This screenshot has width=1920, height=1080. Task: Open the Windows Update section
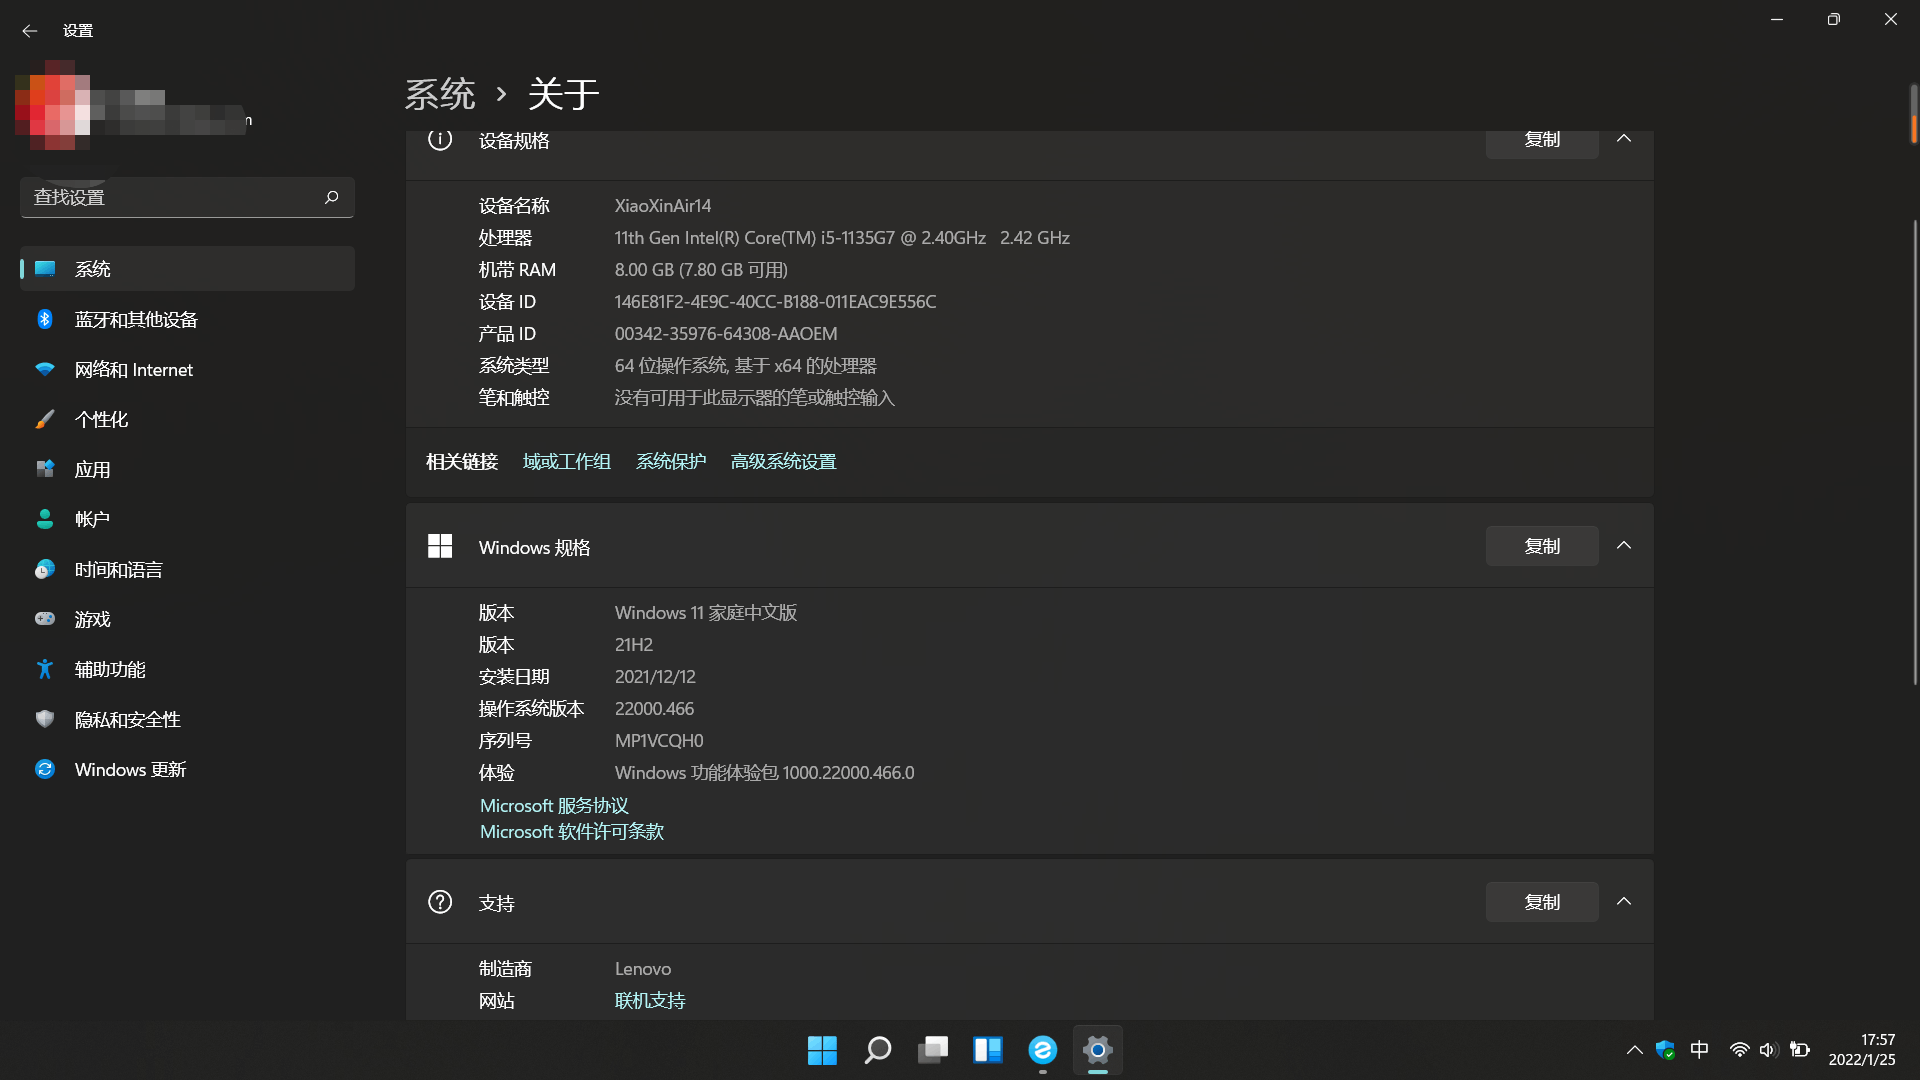[x=130, y=770]
